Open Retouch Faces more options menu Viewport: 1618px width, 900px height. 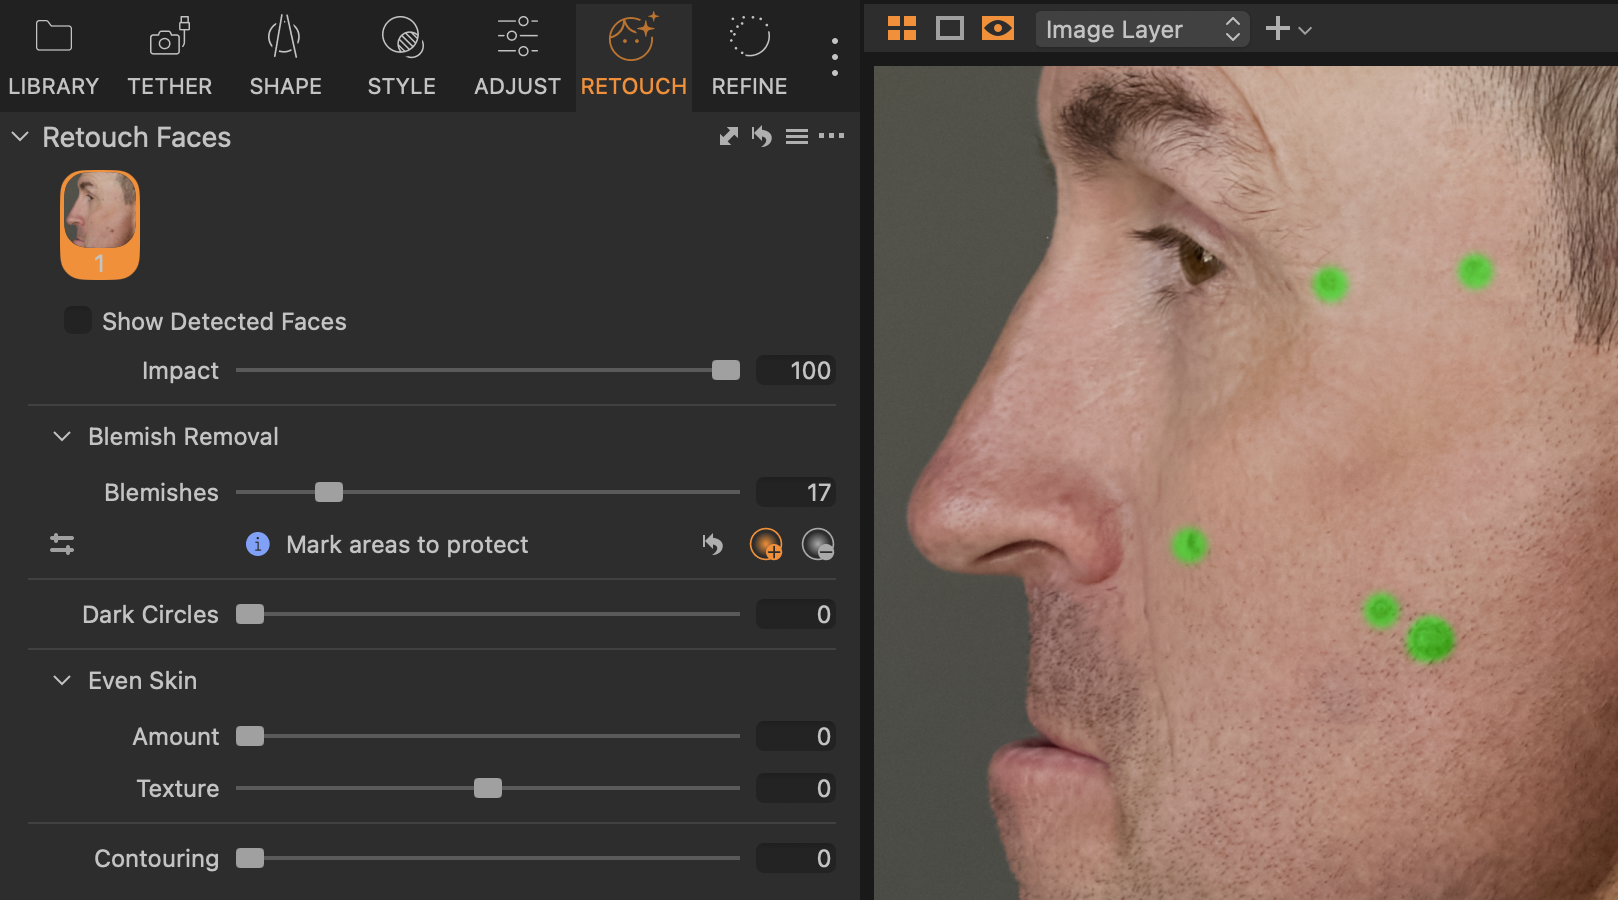(x=831, y=136)
